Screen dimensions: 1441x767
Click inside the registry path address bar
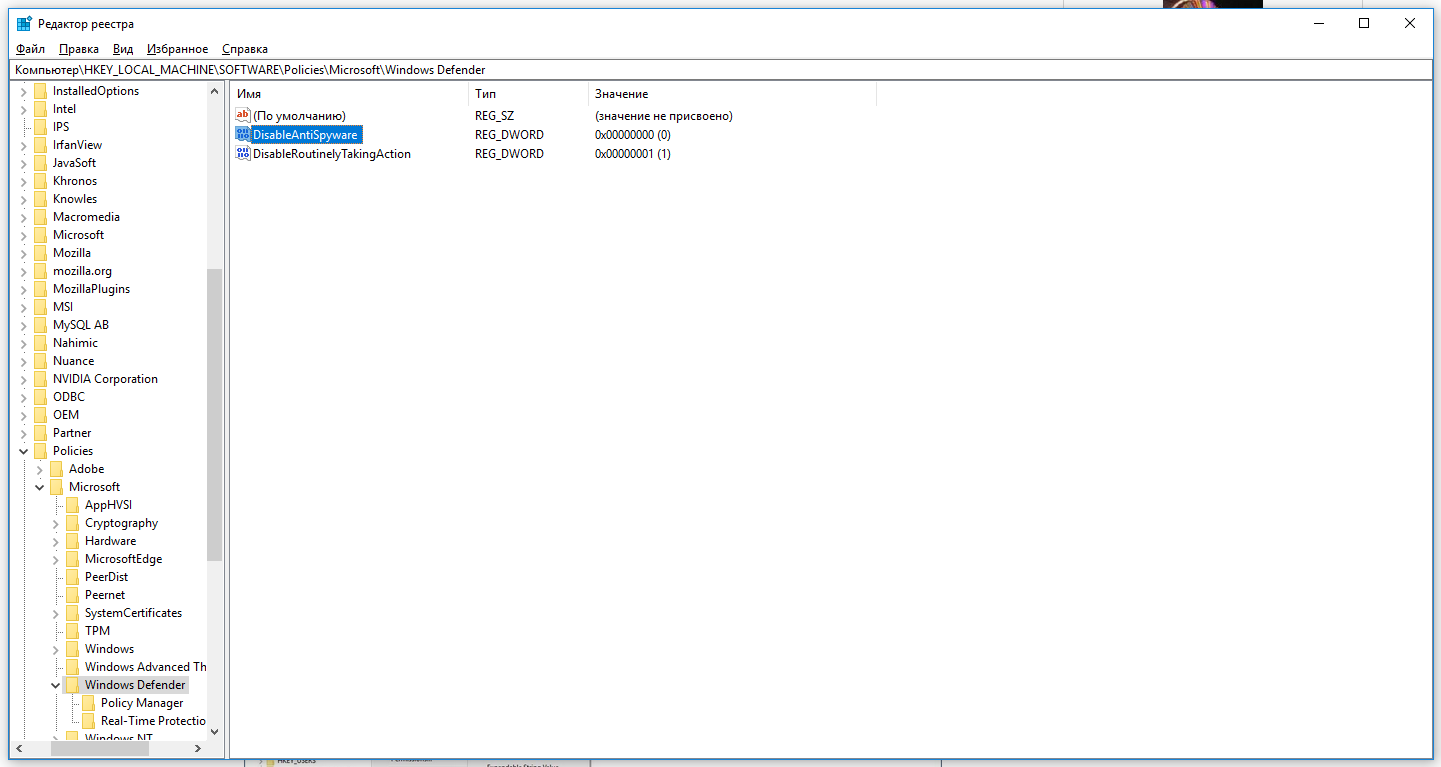click(x=400, y=69)
